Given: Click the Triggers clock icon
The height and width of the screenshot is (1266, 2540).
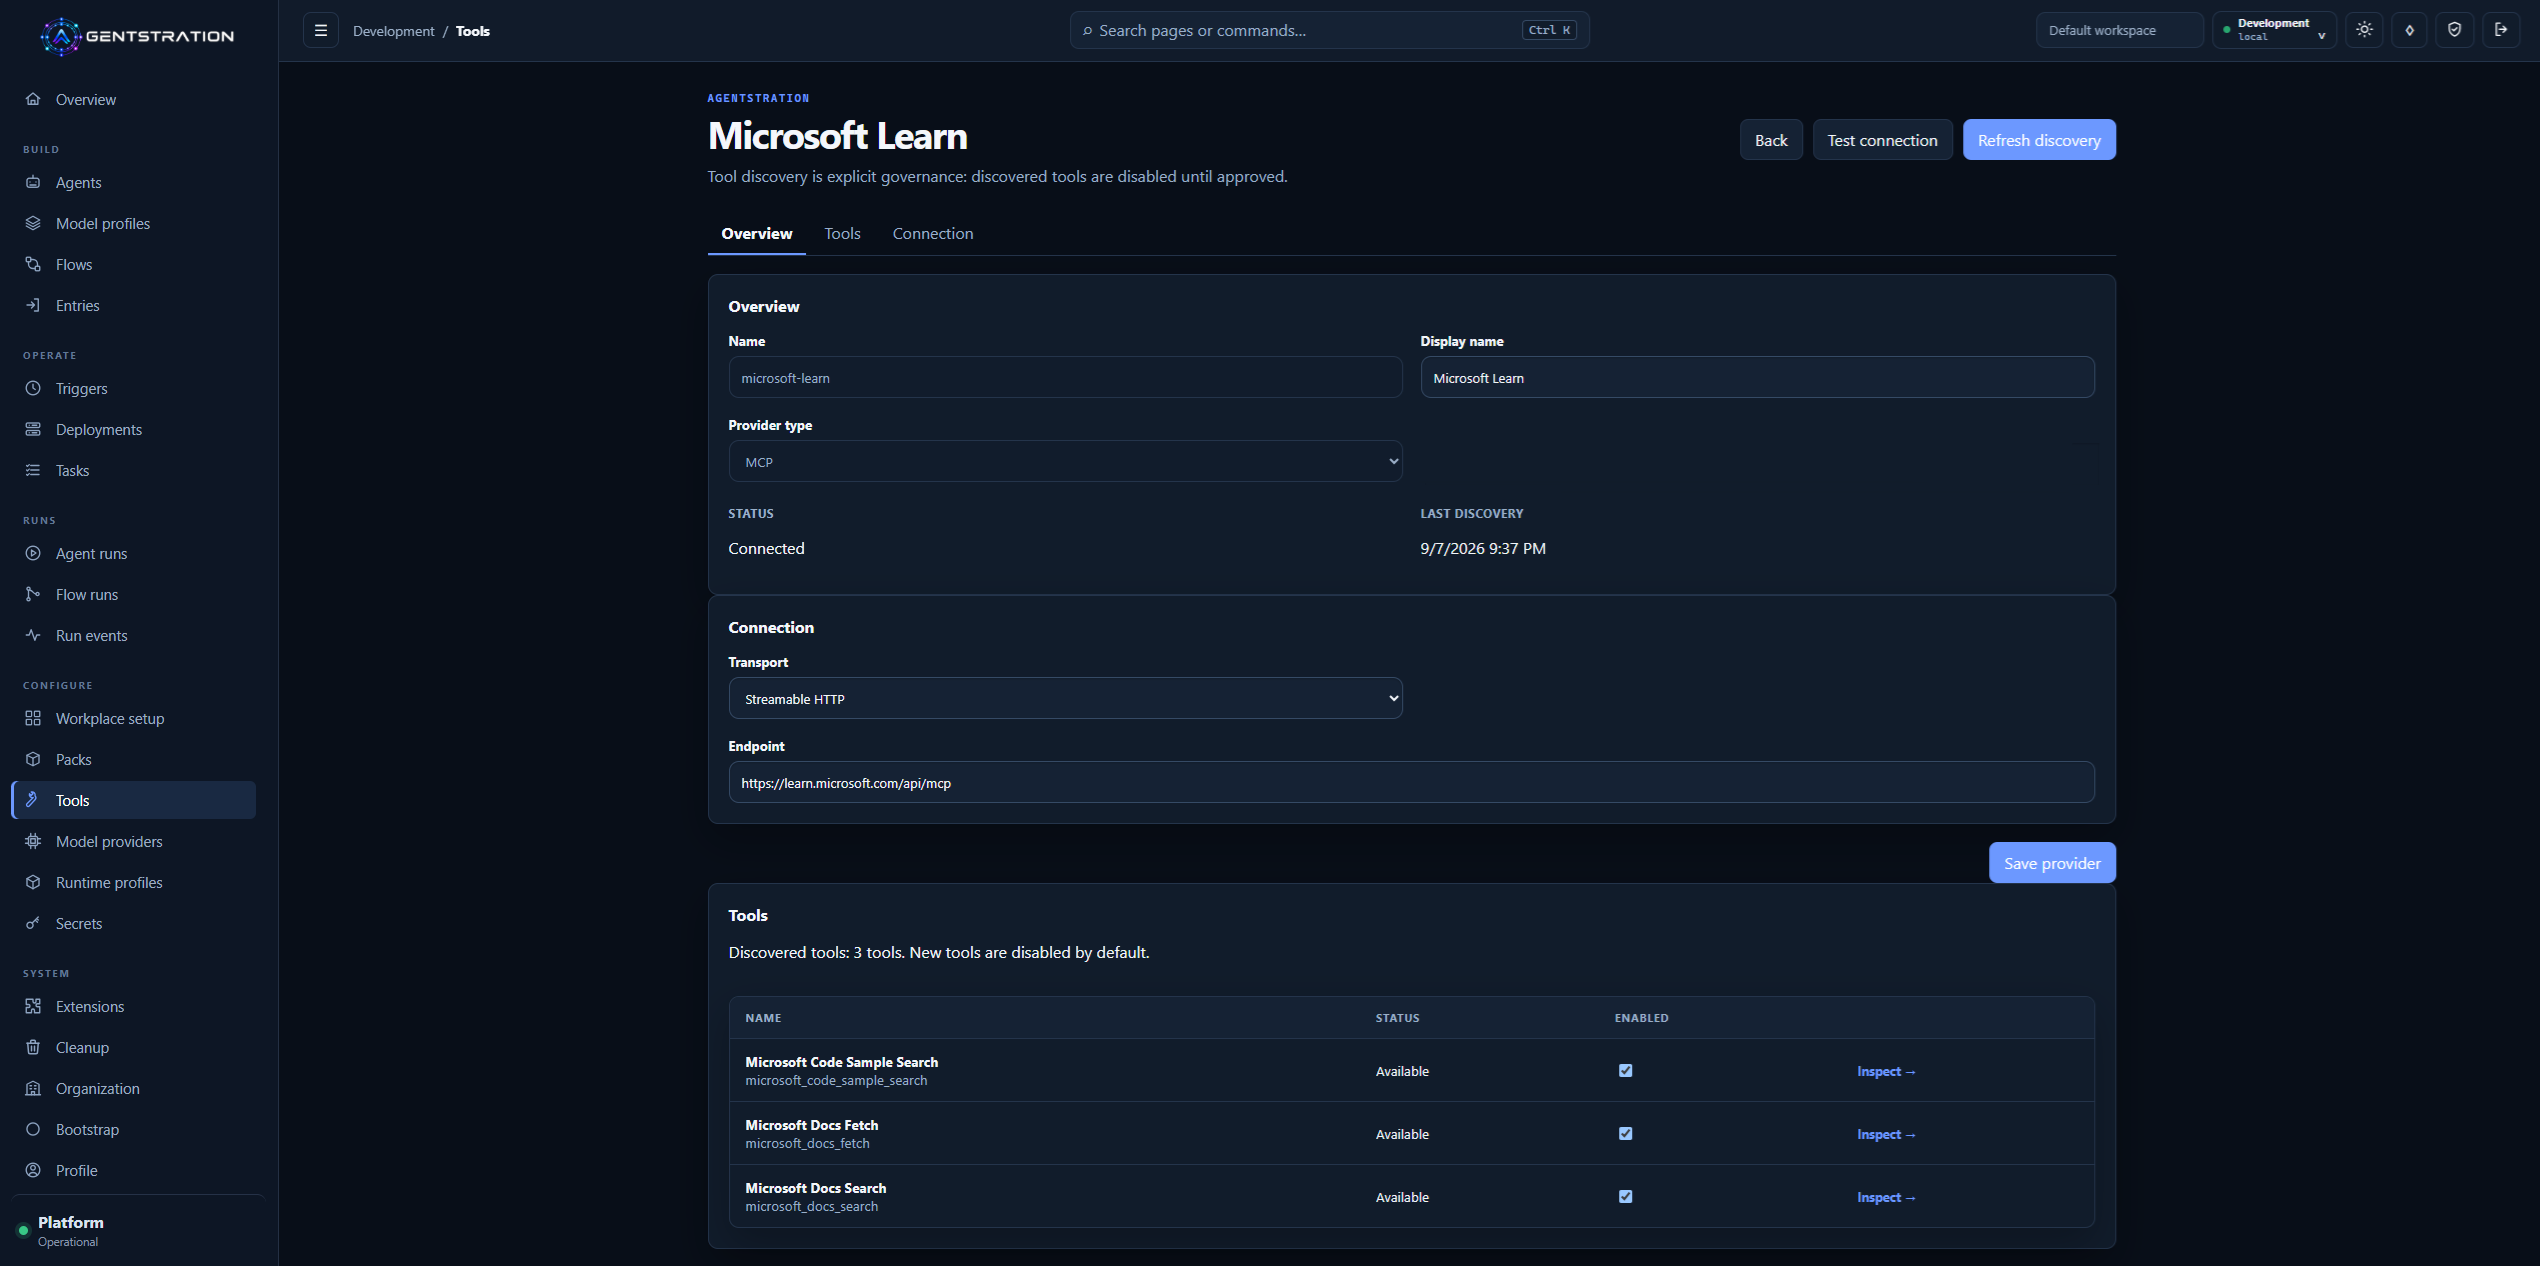Looking at the screenshot, I should click(33, 388).
